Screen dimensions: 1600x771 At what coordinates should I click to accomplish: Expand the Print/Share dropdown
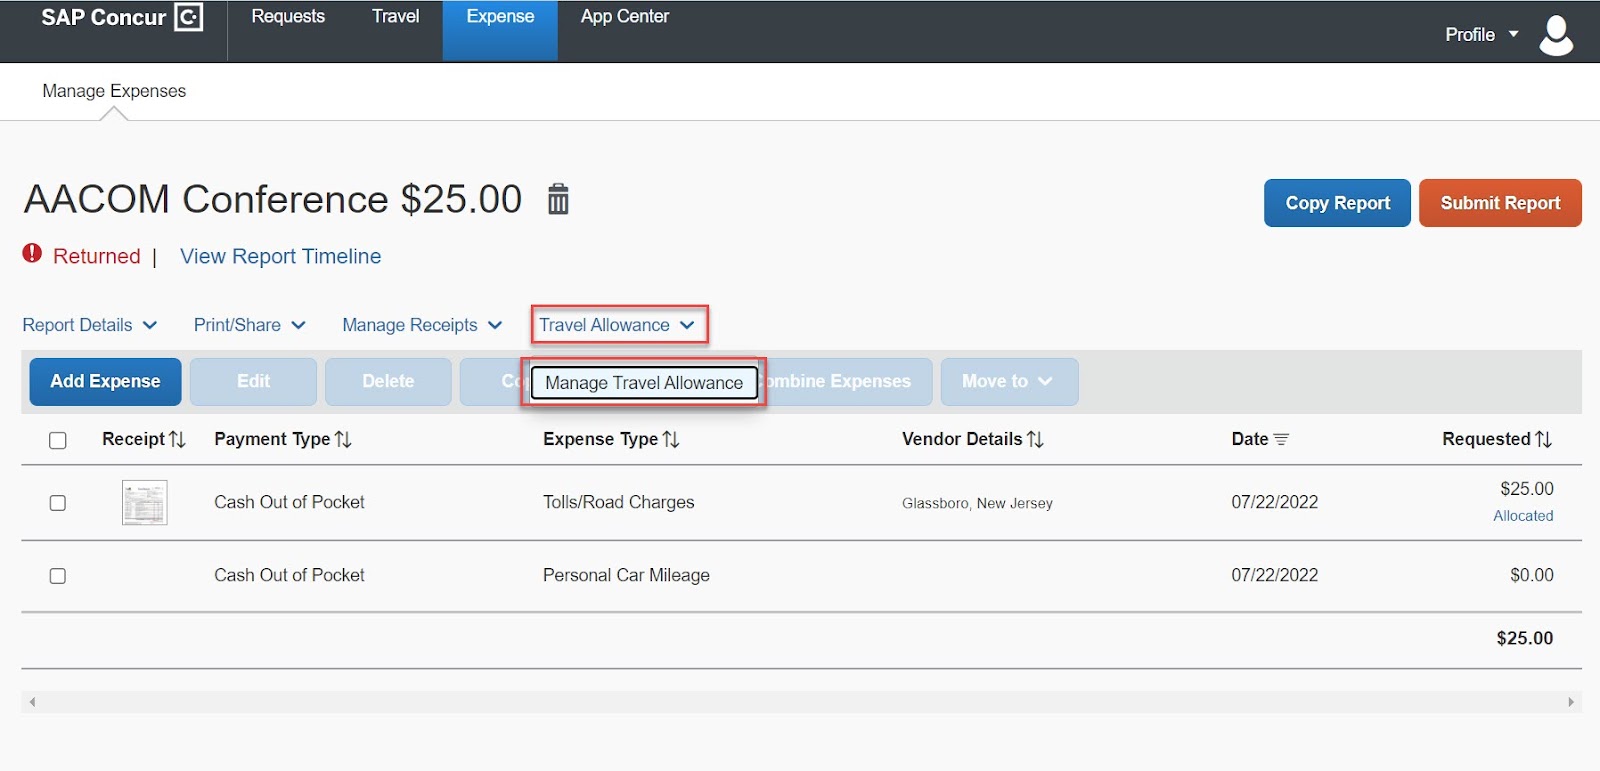[x=250, y=325]
